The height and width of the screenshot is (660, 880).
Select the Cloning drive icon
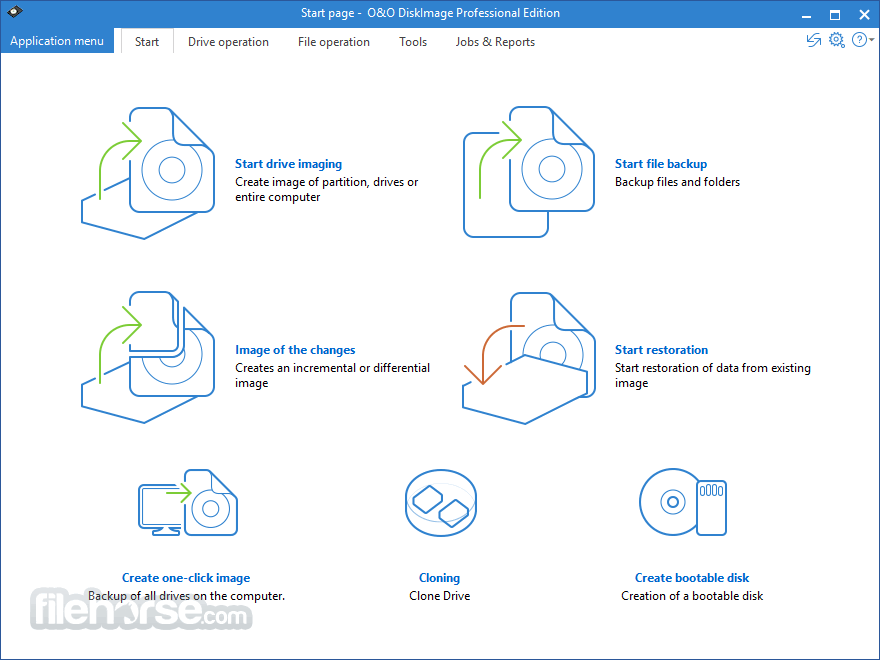(440, 503)
